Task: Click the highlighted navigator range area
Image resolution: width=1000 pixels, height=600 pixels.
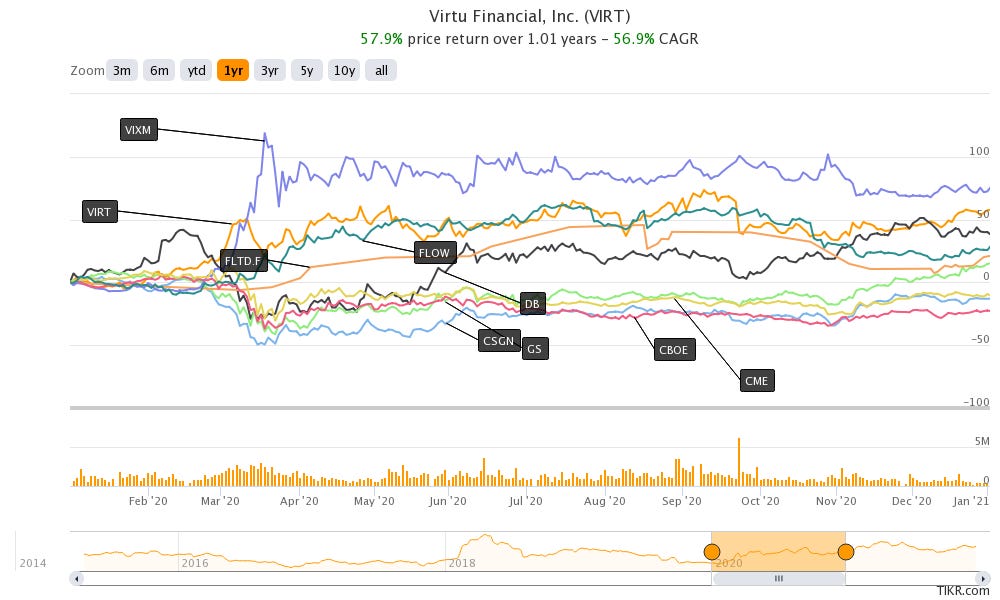Action: click(x=779, y=551)
